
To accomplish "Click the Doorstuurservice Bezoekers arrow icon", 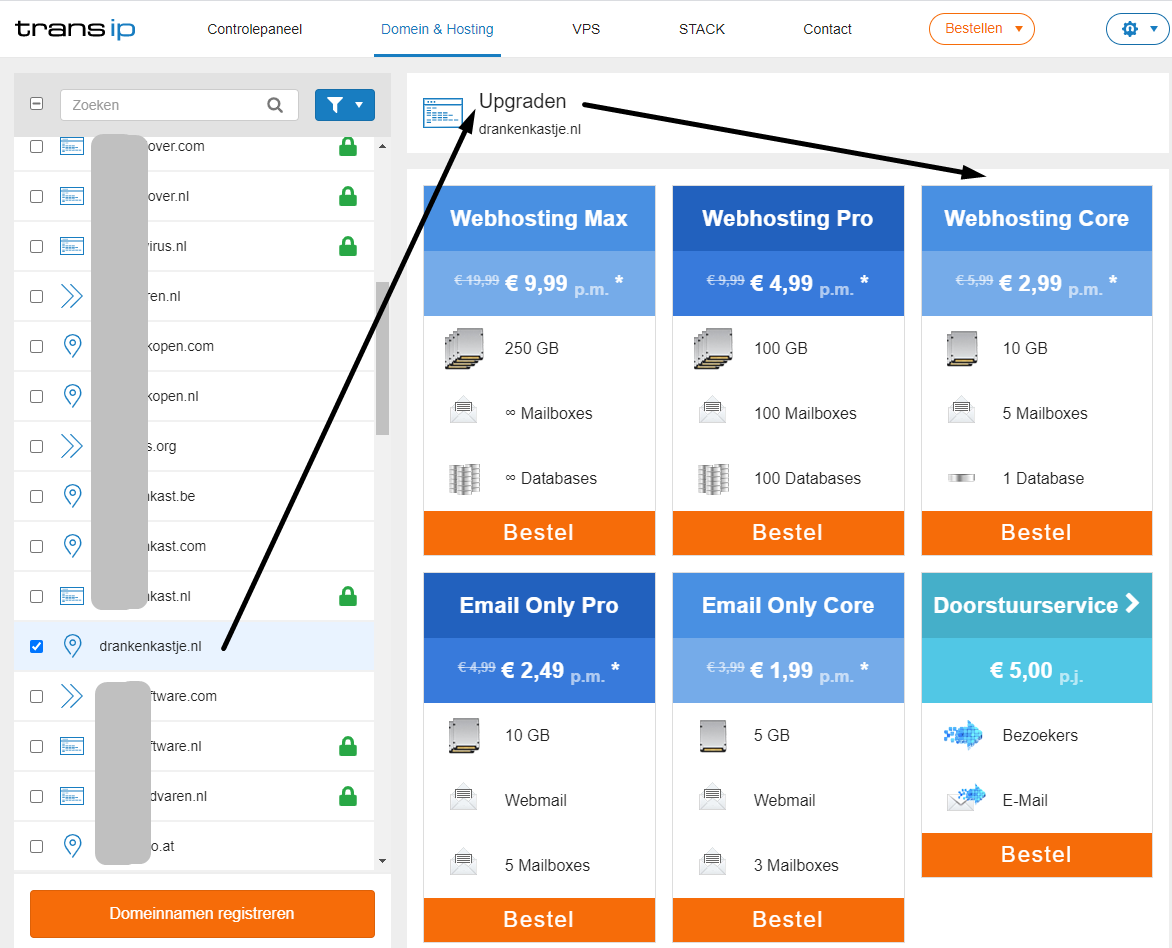I will coord(962,736).
